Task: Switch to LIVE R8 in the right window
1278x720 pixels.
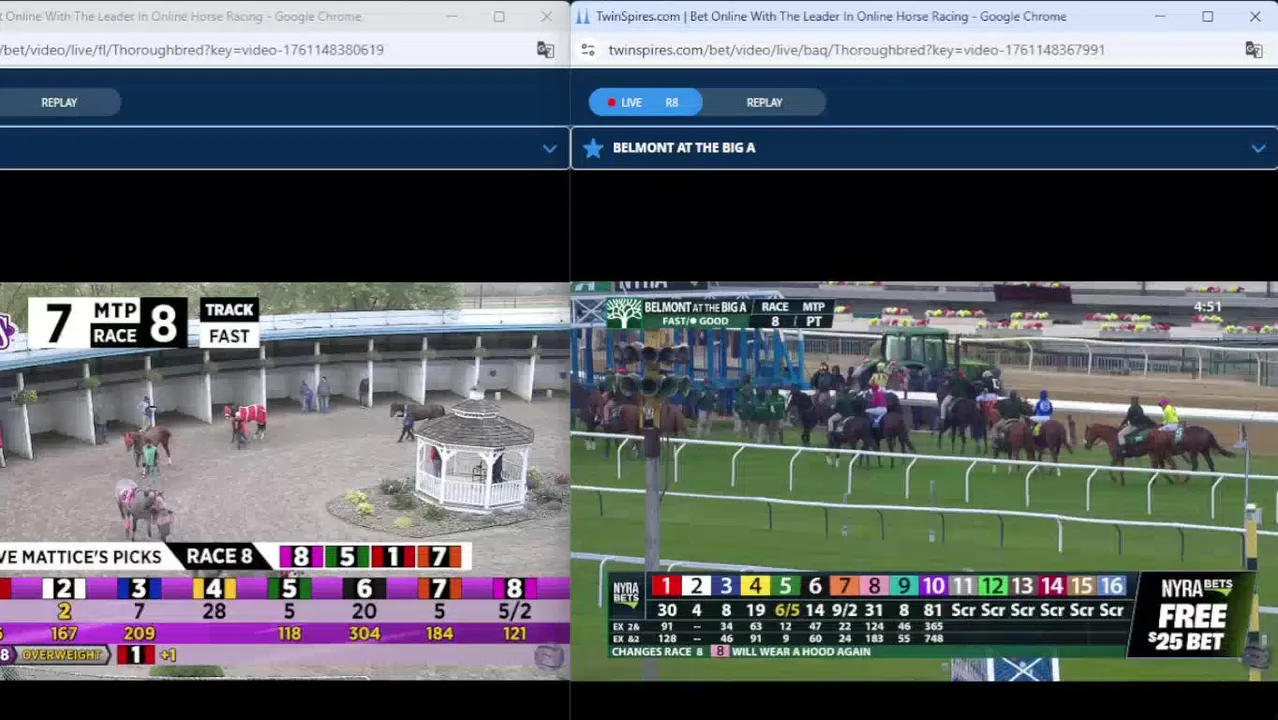Action: click(x=645, y=102)
